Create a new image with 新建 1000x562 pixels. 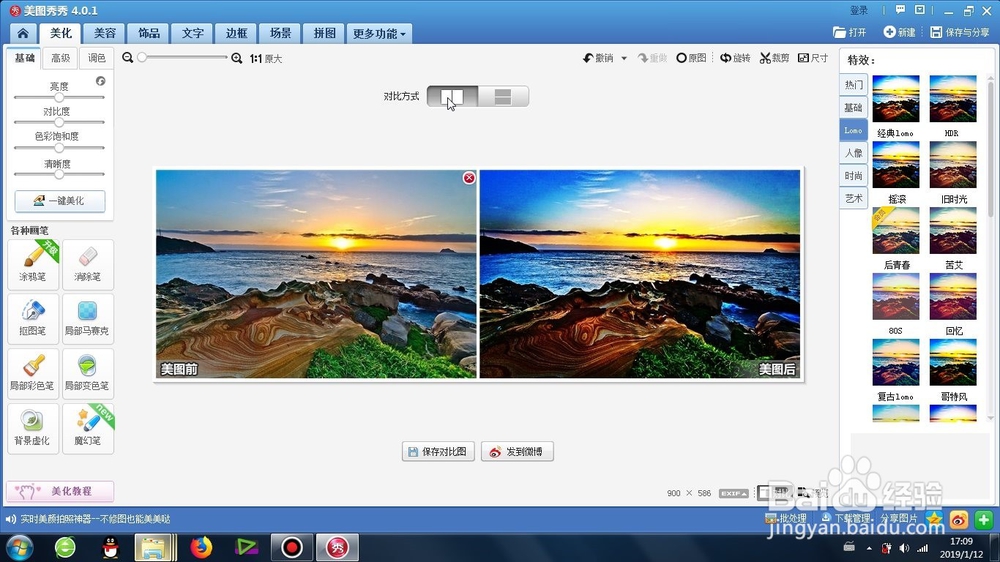[899, 32]
